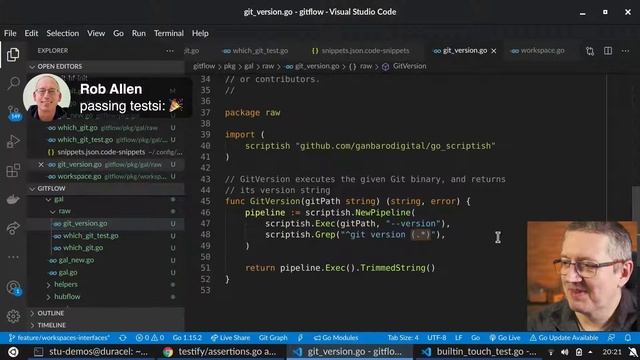Click the open changes compare icon
The height and width of the screenshot is (360, 640).
[x=590, y=51]
